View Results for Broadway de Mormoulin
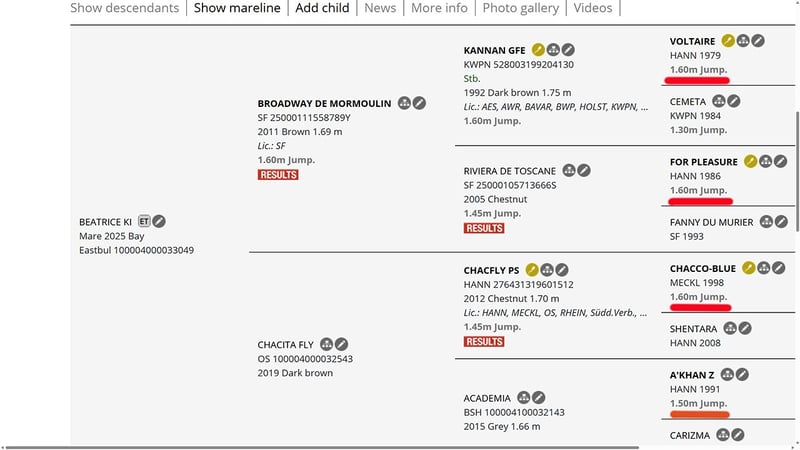Image resolution: width=800 pixels, height=450 pixels. coord(278,175)
